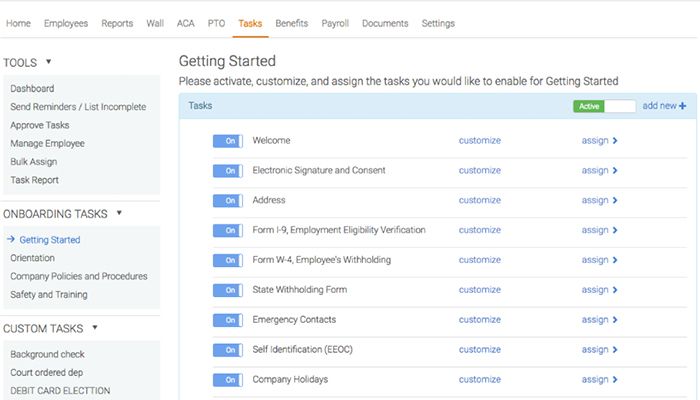Image resolution: width=700 pixels, height=400 pixels.
Task: Customize the Form W-4 task
Action: [x=479, y=261]
